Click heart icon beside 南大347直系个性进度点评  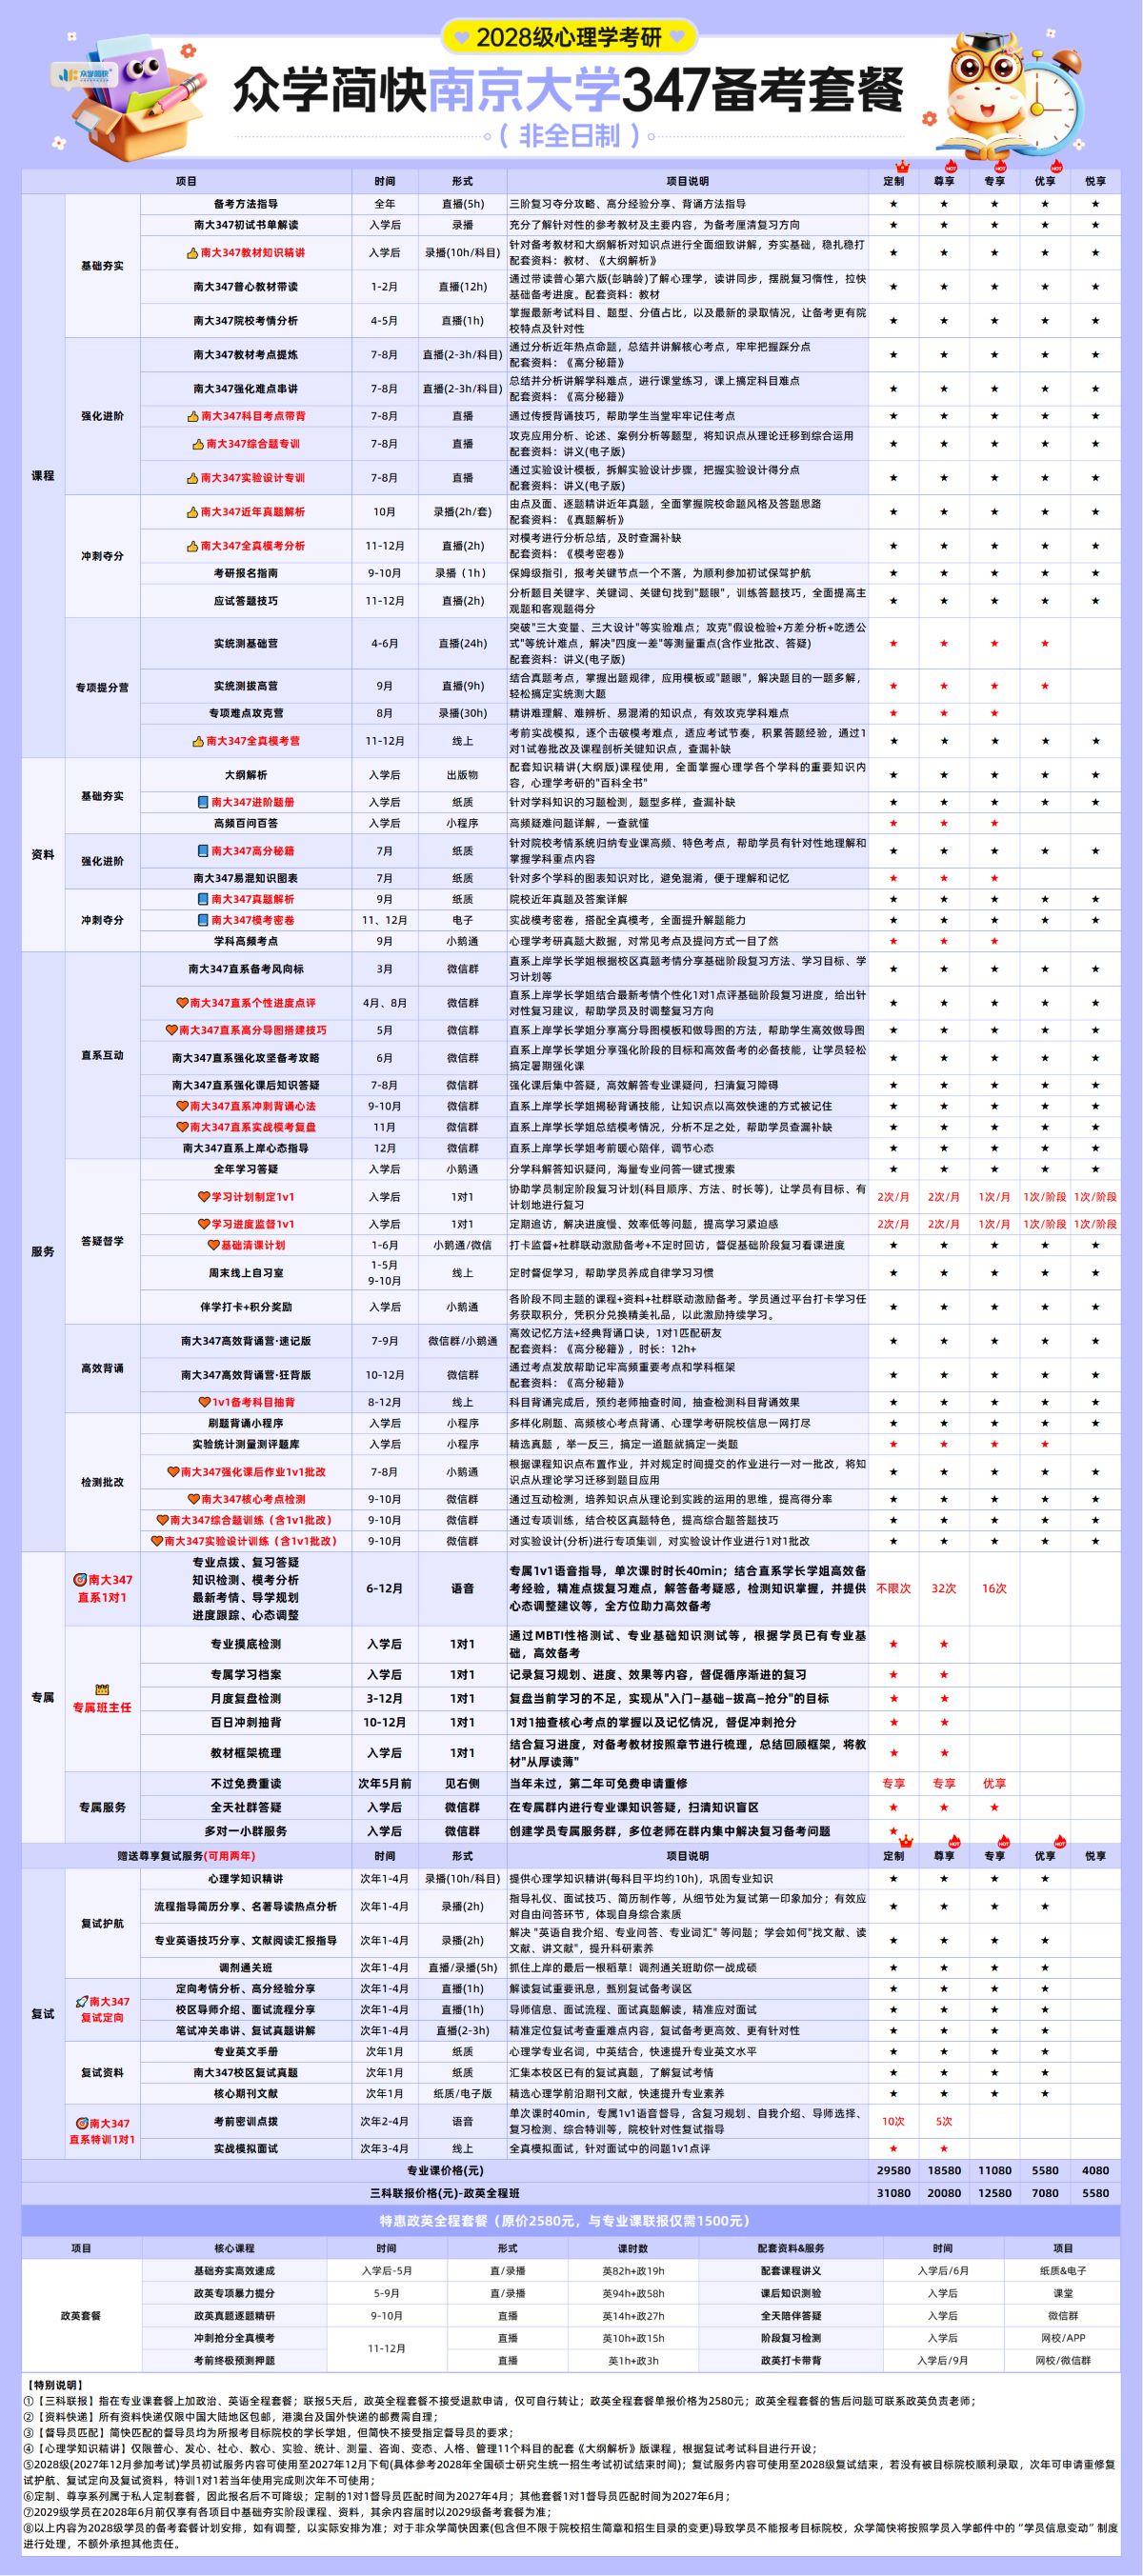pos(182,1003)
